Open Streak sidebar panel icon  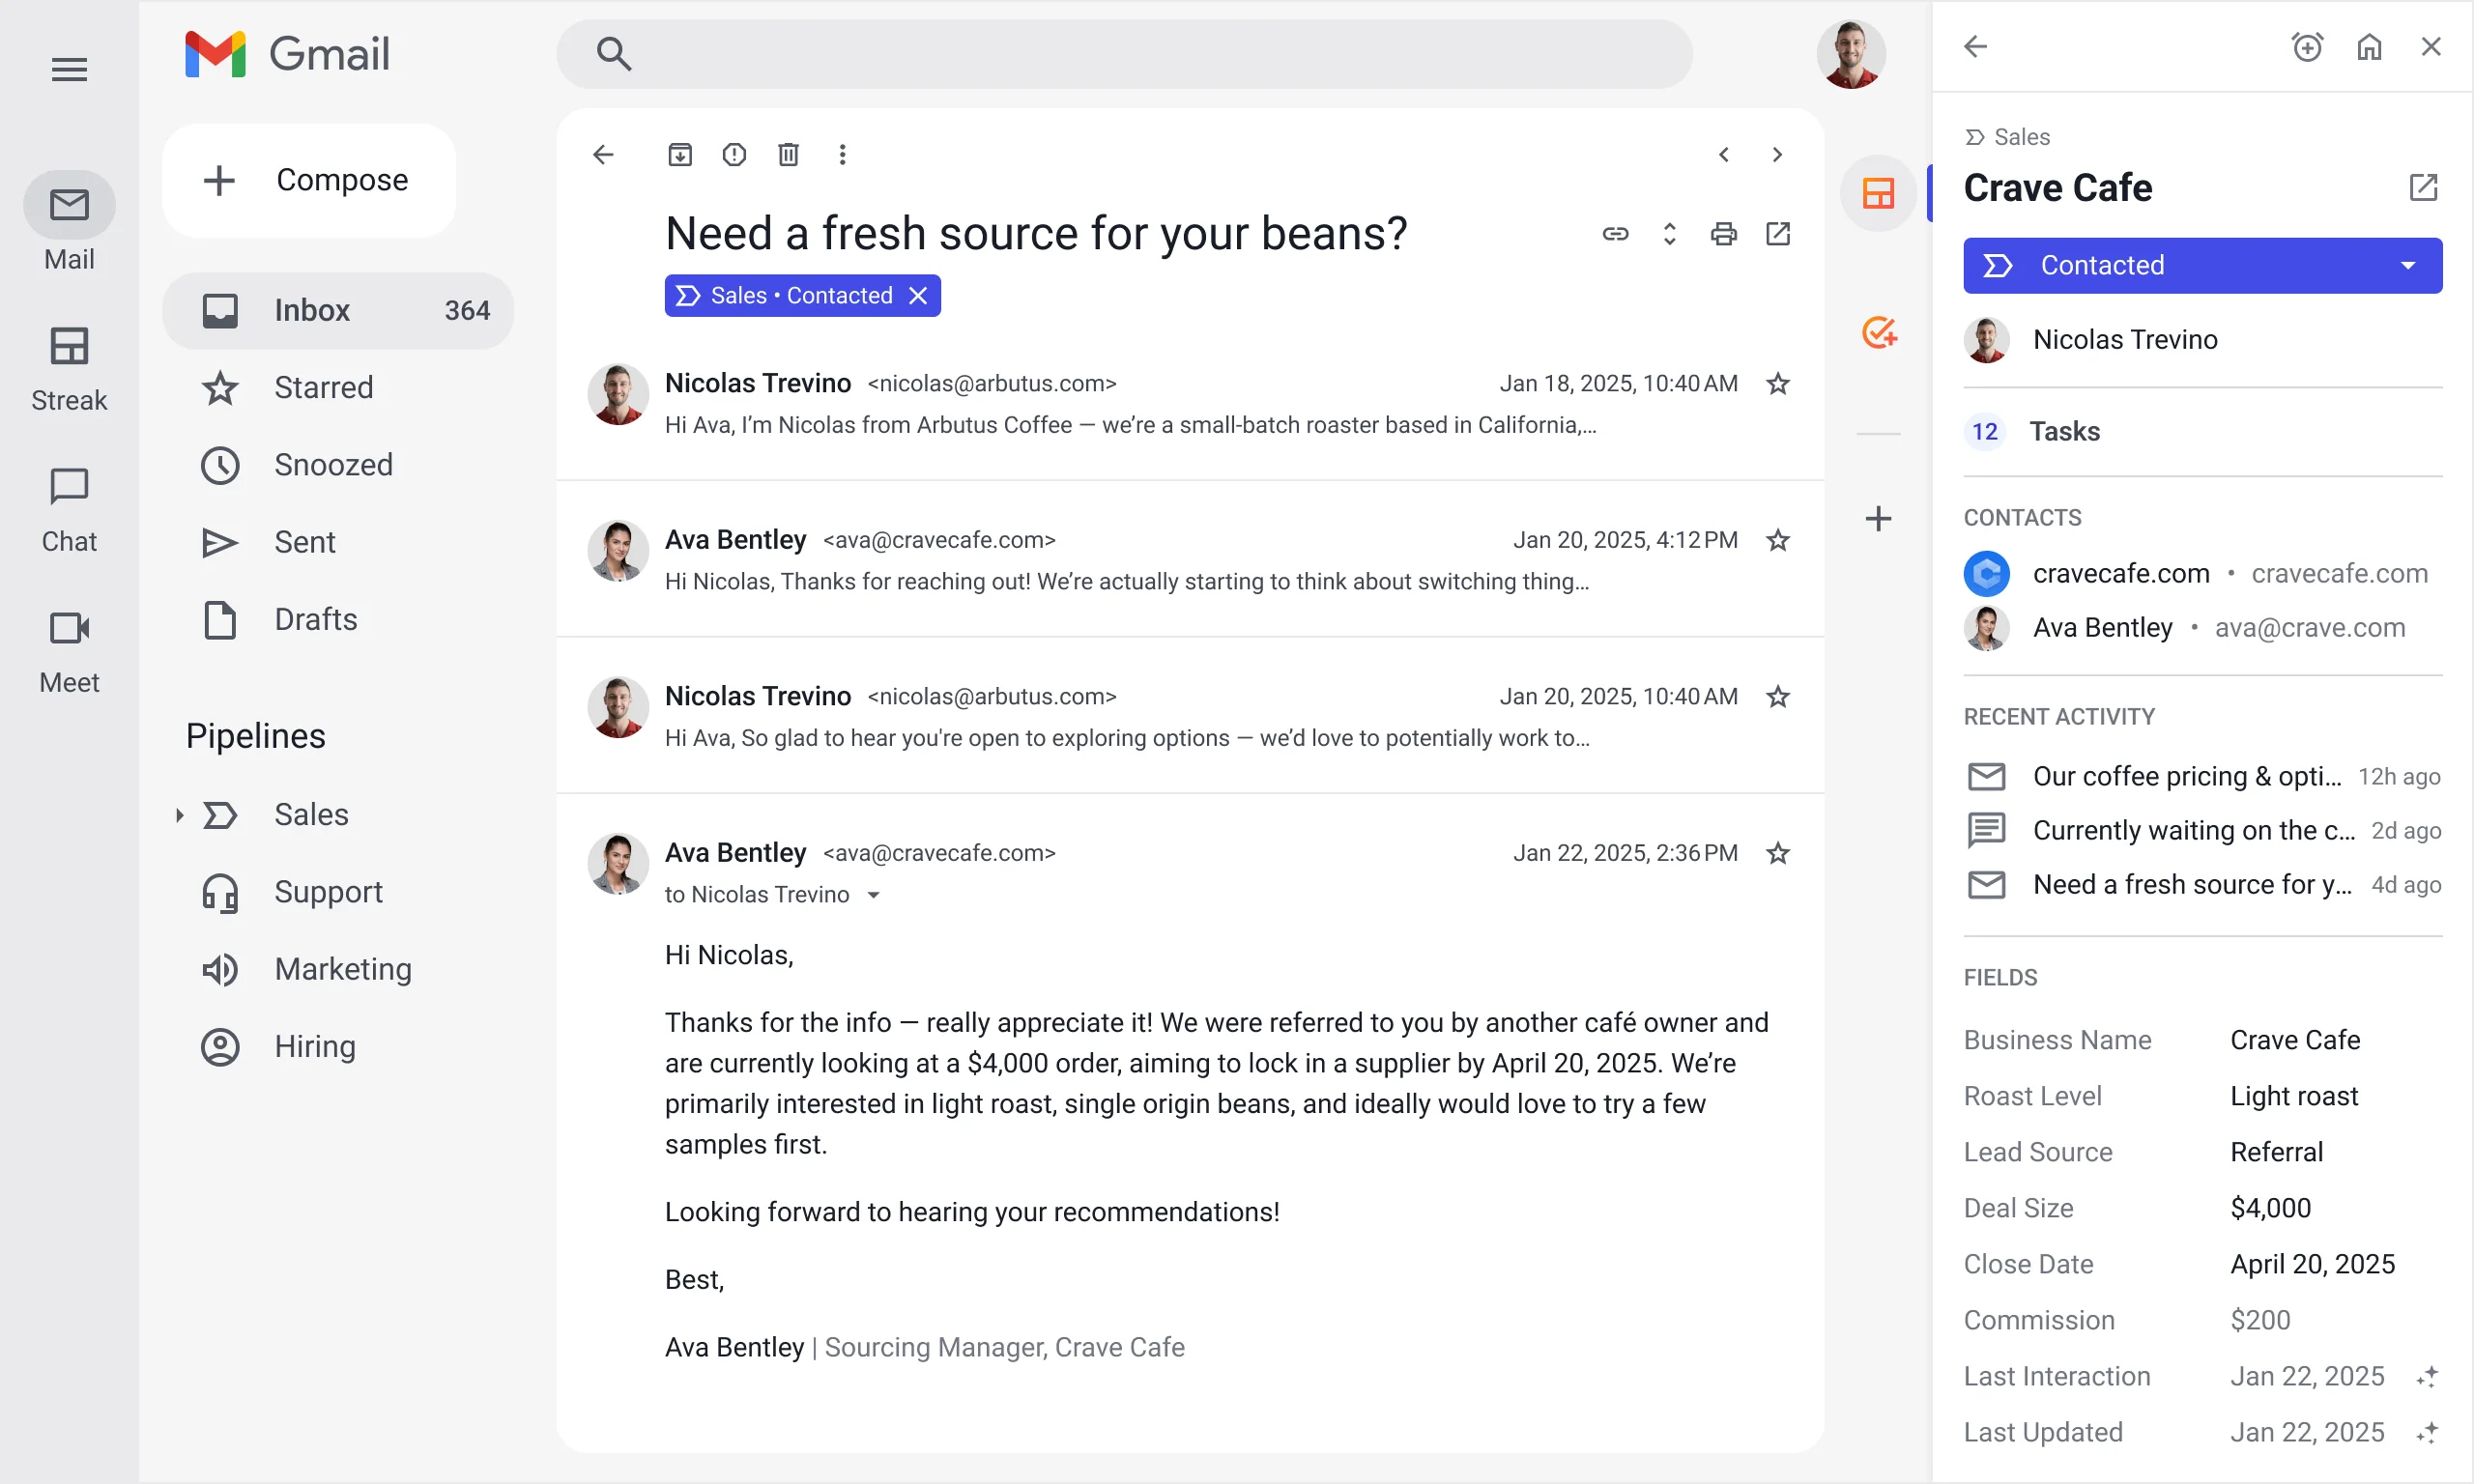click(x=1878, y=193)
